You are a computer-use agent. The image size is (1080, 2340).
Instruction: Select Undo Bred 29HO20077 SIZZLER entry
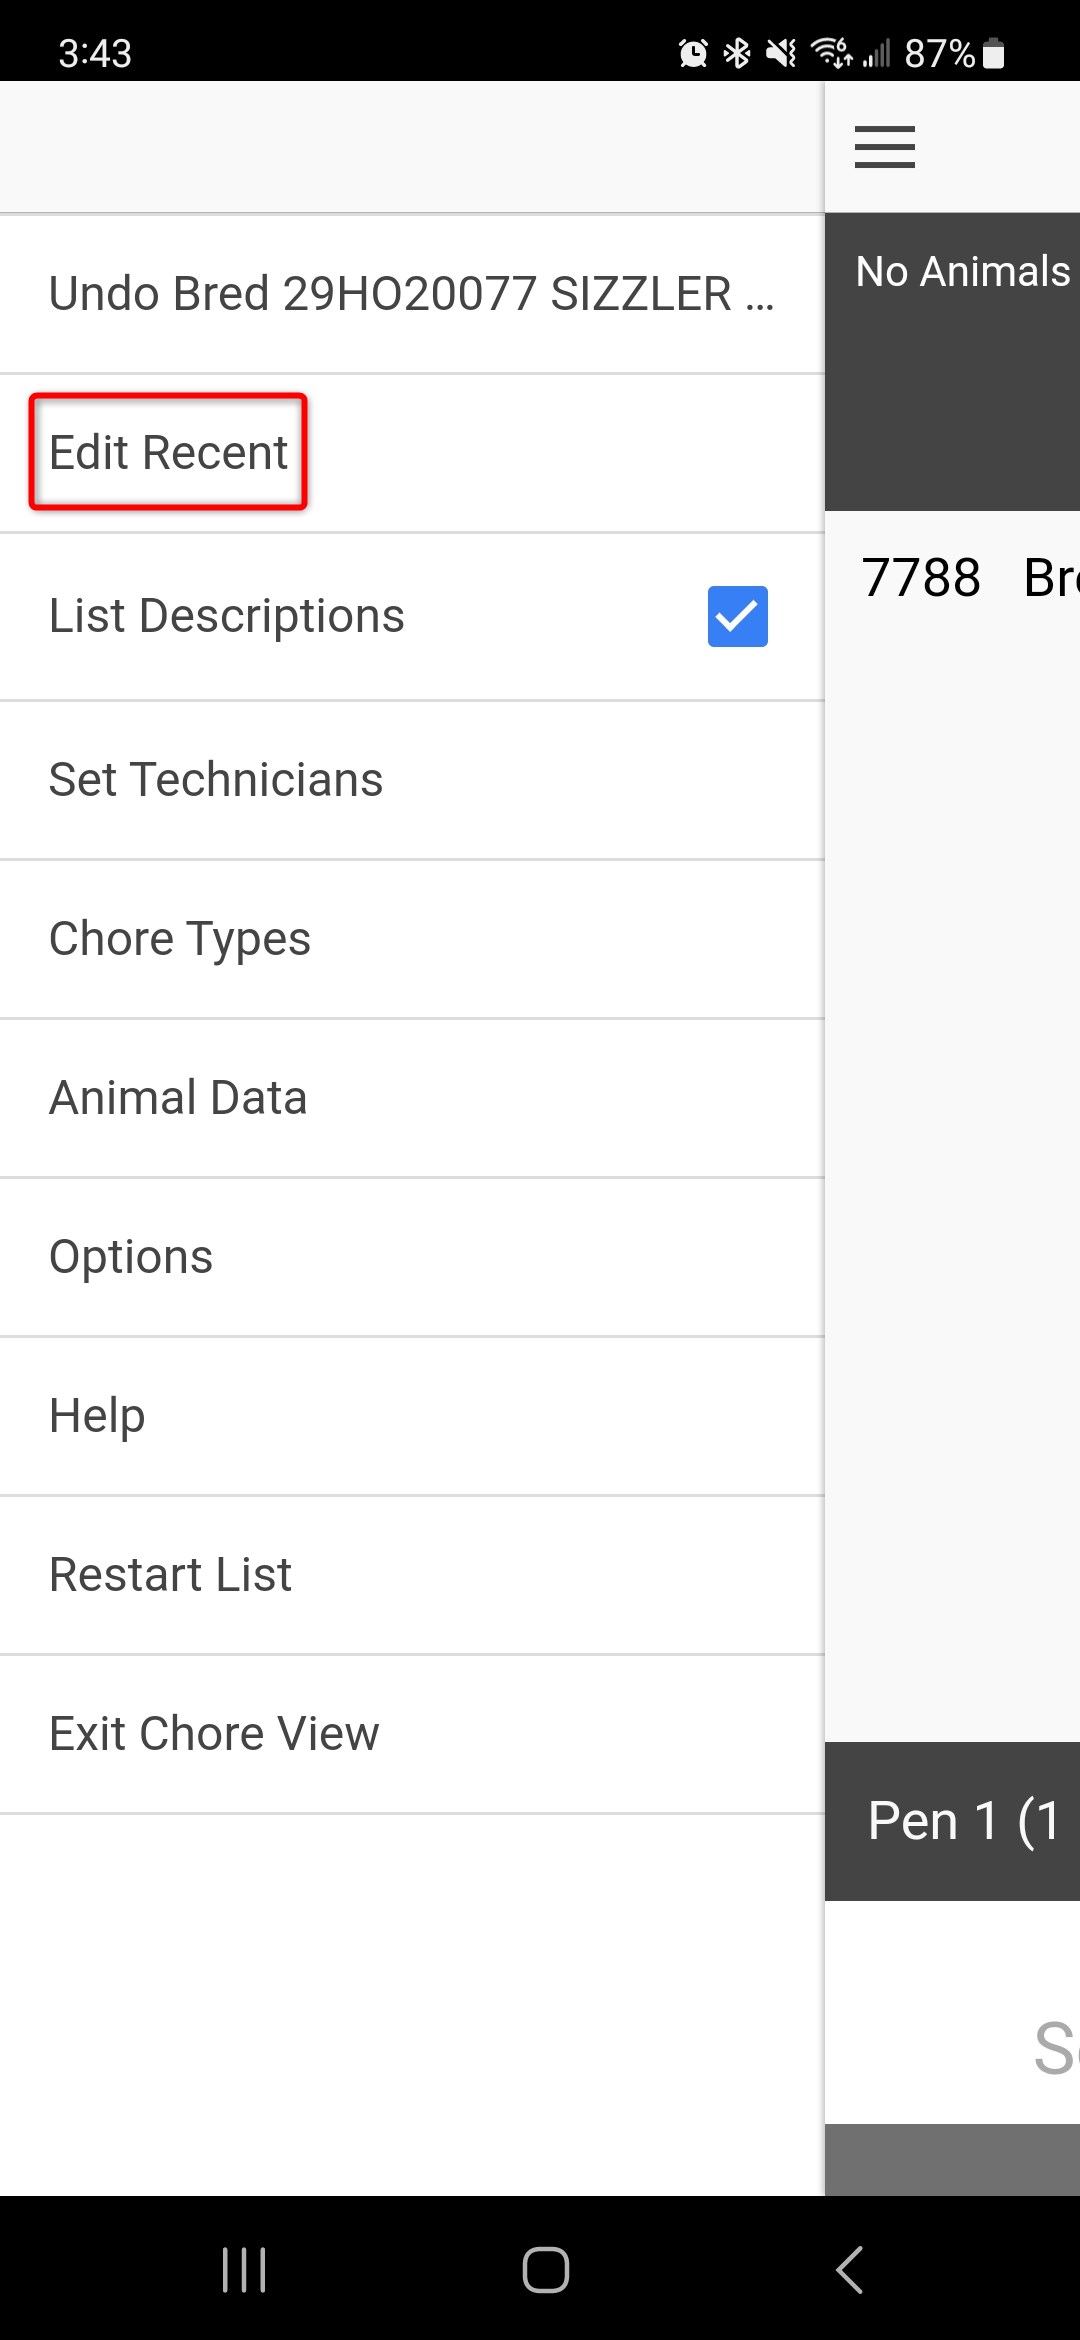pyautogui.click(x=412, y=293)
